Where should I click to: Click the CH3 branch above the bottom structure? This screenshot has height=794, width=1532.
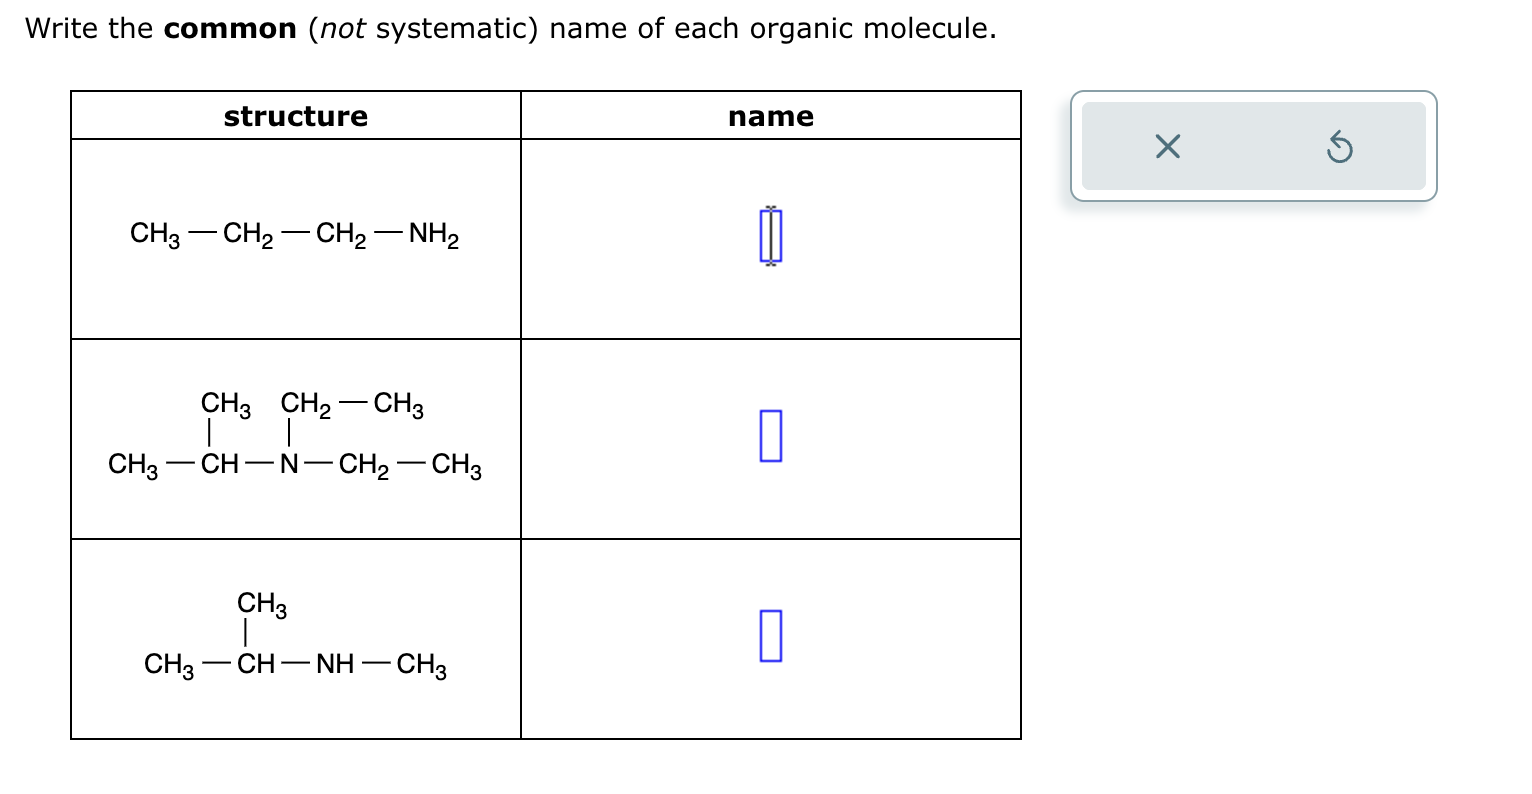[261, 604]
